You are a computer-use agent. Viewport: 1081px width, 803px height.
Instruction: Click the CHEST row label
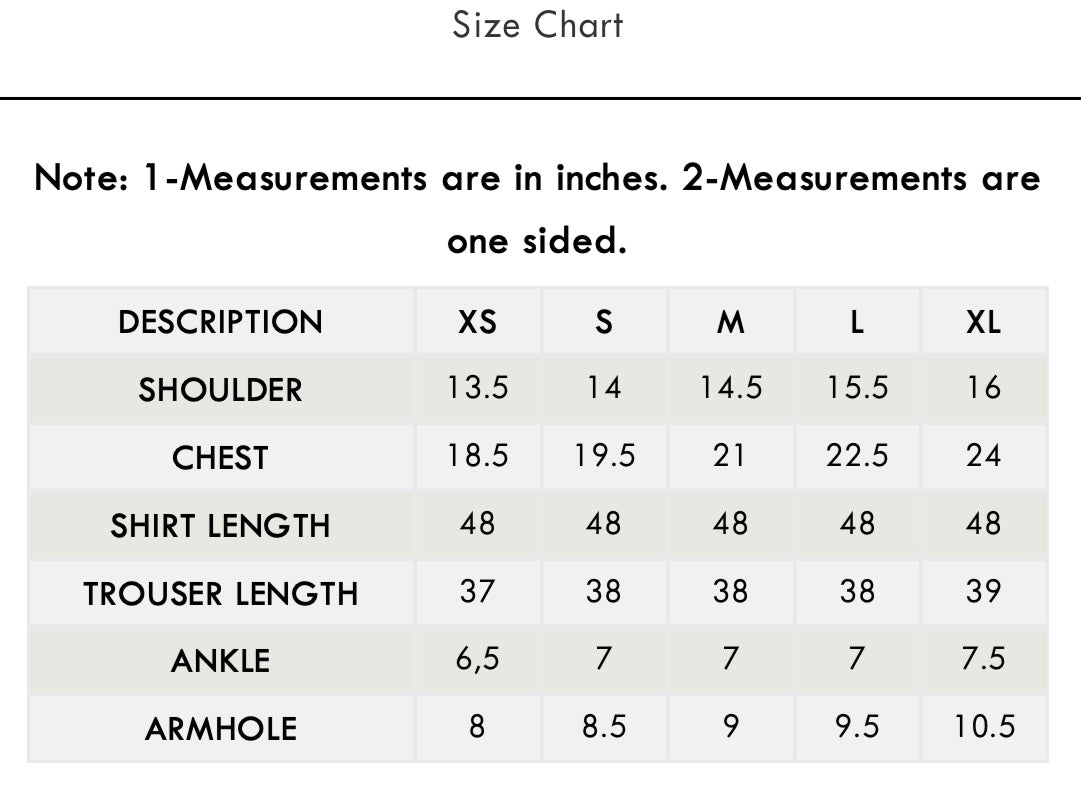click(x=221, y=458)
